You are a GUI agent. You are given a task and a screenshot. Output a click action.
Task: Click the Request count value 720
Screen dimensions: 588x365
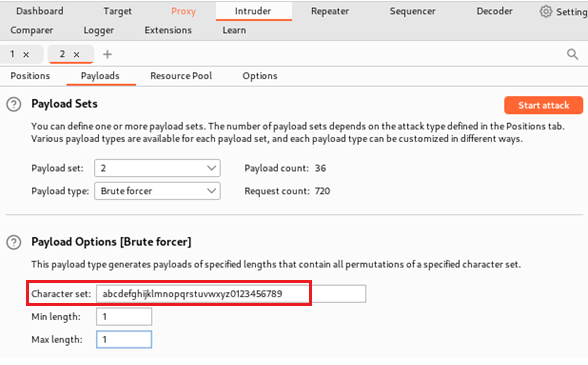click(322, 191)
